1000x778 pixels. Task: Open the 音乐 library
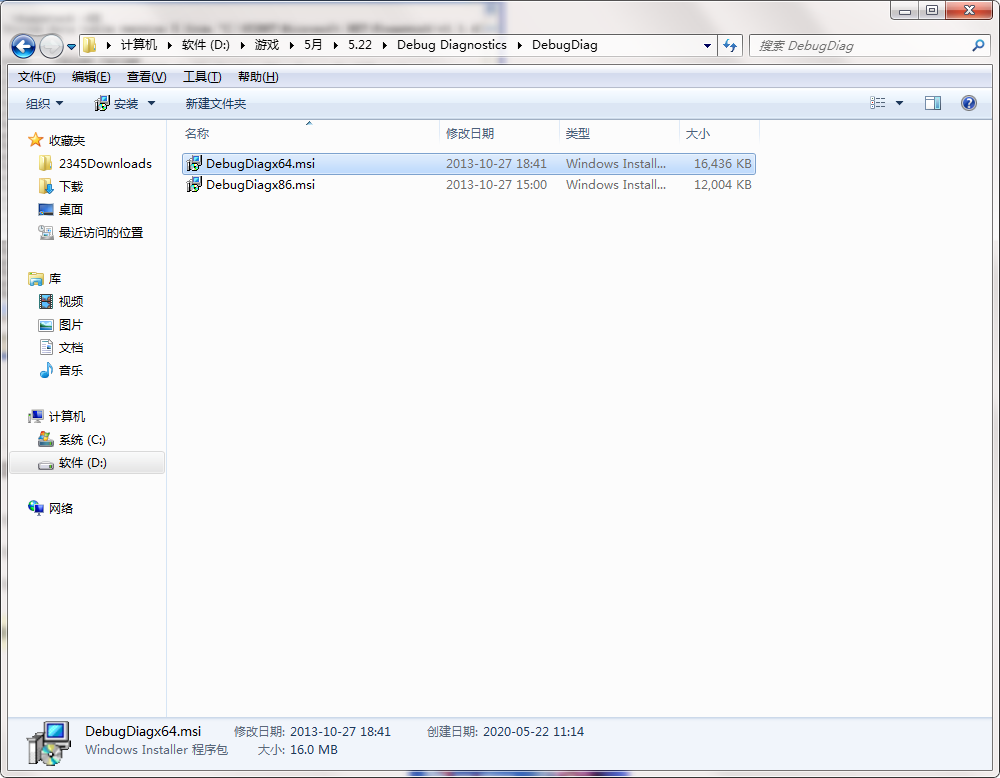click(71, 371)
